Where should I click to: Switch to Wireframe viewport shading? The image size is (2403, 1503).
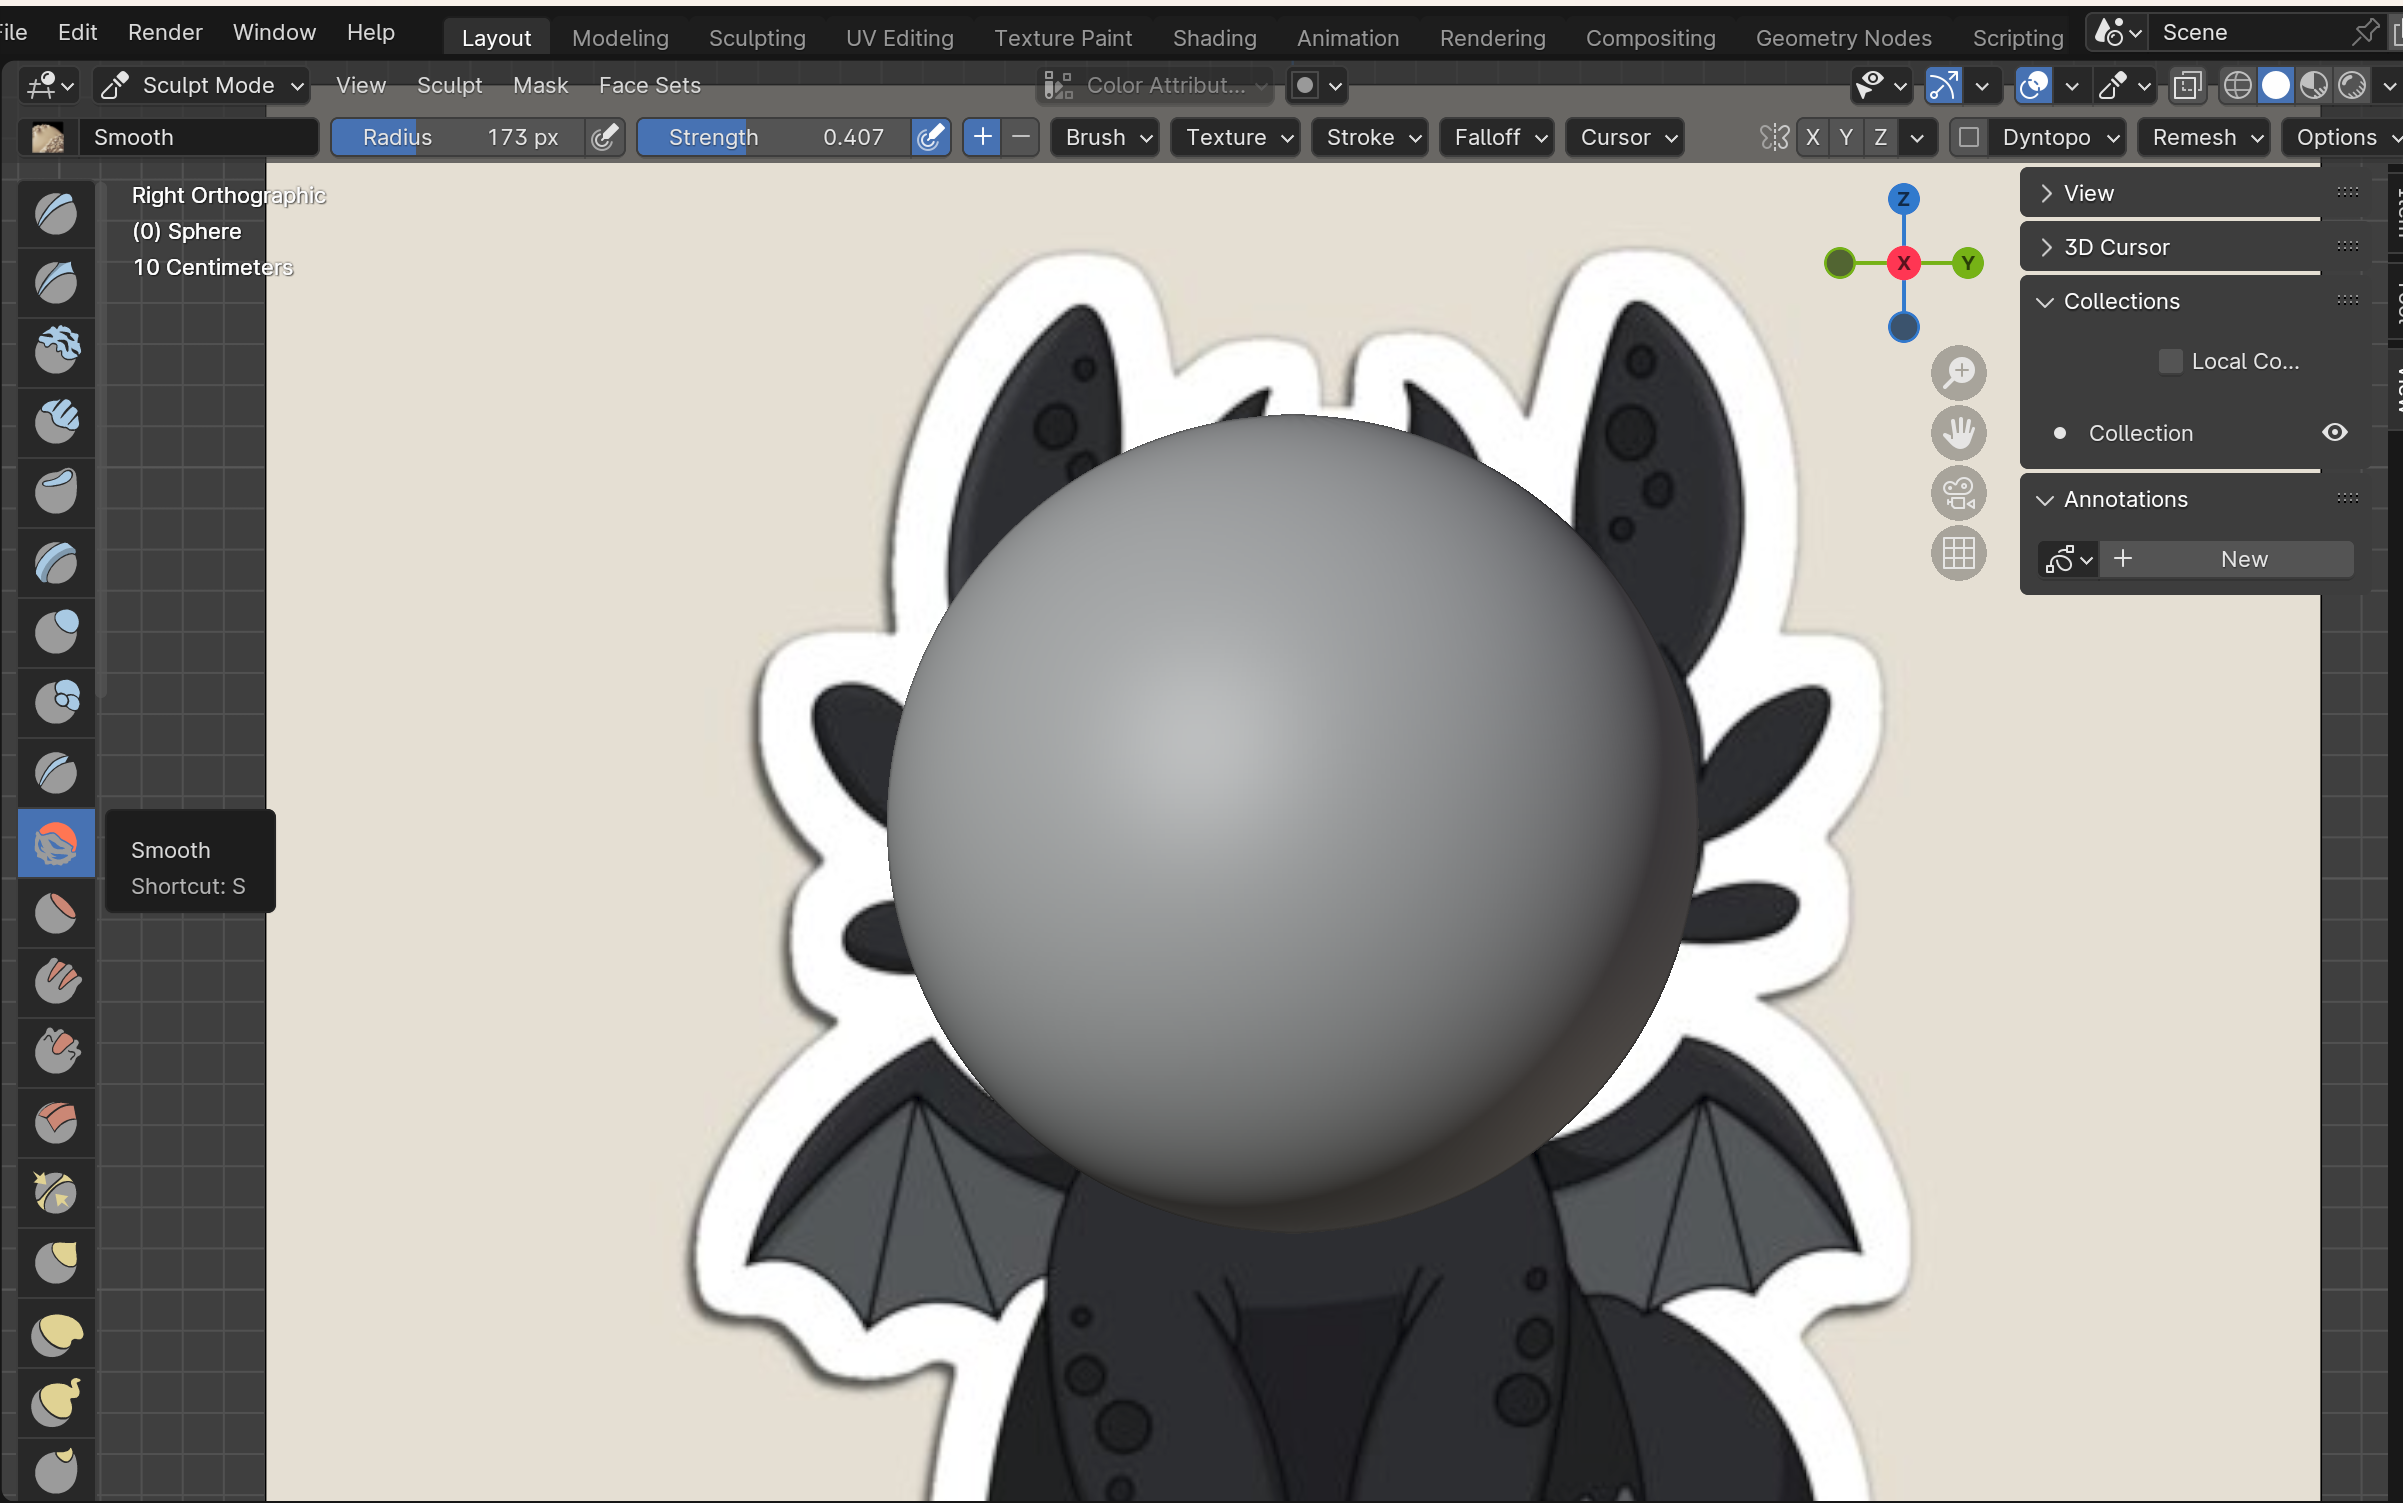click(2237, 86)
